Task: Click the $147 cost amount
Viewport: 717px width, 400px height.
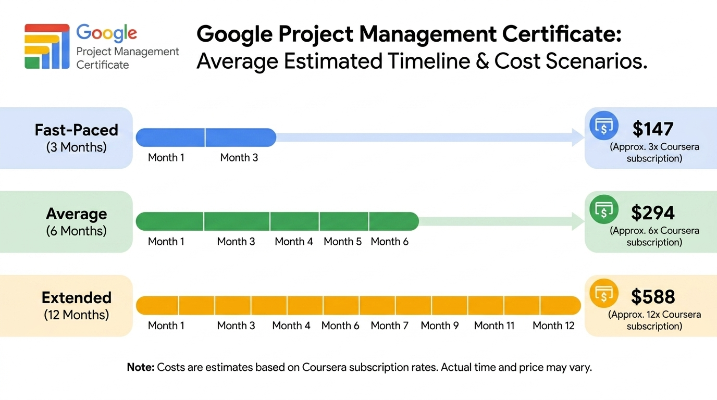Action: point(653,129)
